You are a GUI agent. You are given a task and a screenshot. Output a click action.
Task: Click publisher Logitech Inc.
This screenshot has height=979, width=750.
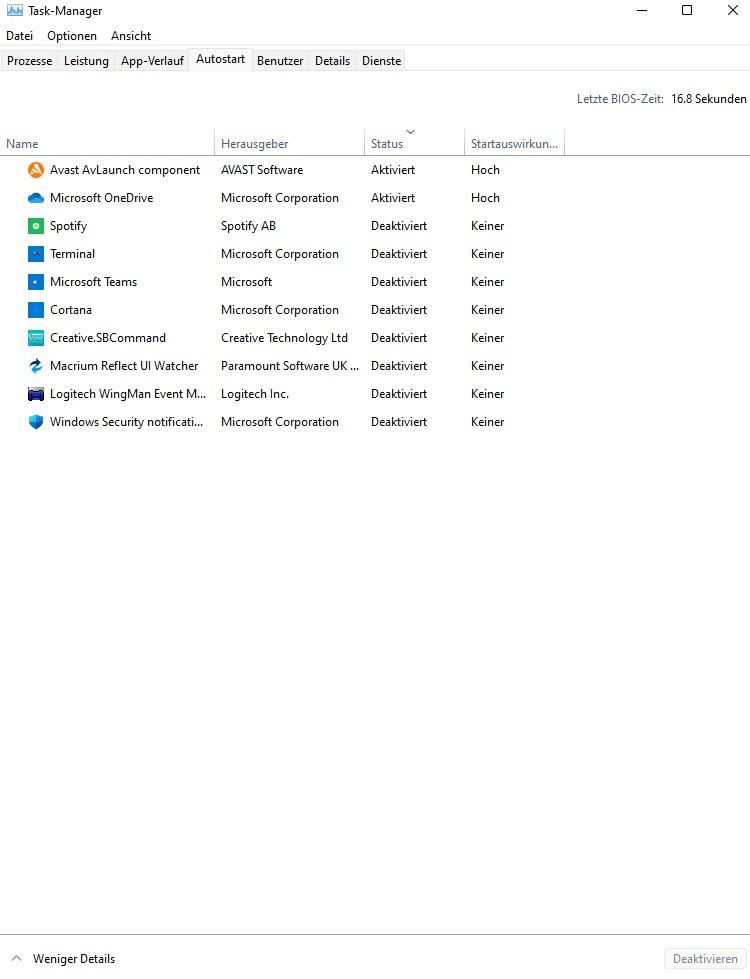click(x=255, y=394)
